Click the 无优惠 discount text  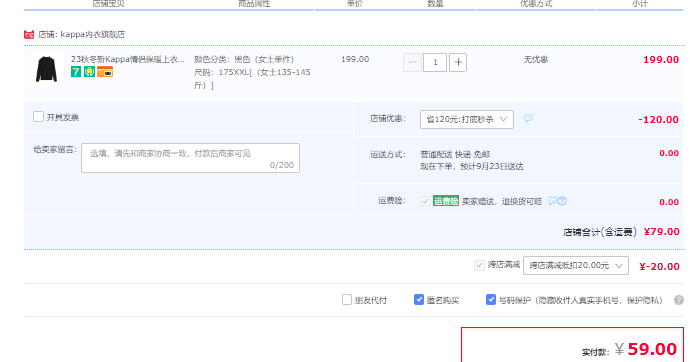click(x=536, y=59)
